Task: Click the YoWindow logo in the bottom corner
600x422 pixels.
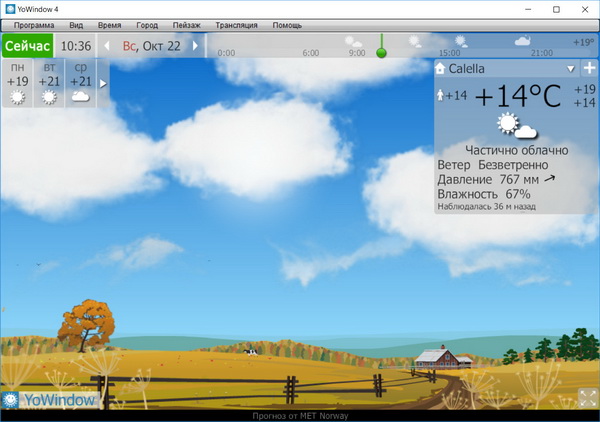Action: 50,399
